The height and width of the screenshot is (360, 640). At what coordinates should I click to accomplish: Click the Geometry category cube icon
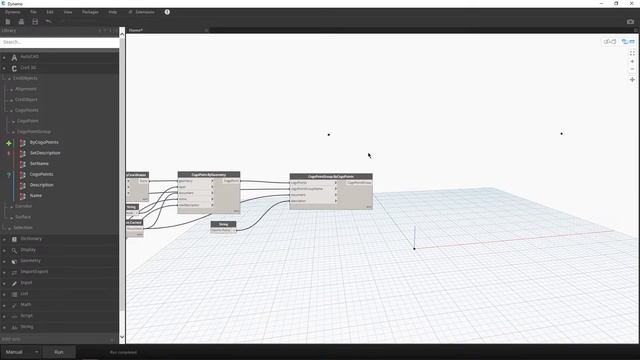pyautogui.click(x=14, y=261)
